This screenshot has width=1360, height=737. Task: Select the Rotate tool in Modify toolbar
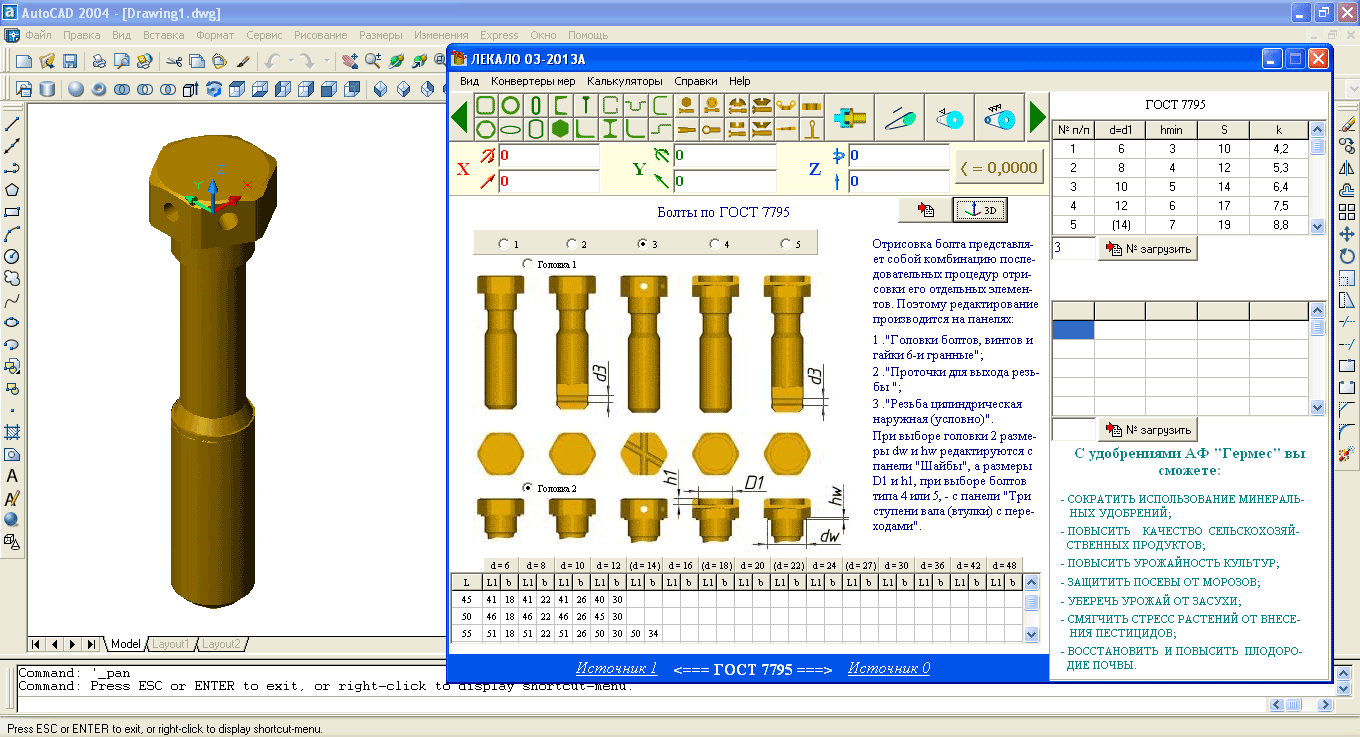[x=1347, y=256]
